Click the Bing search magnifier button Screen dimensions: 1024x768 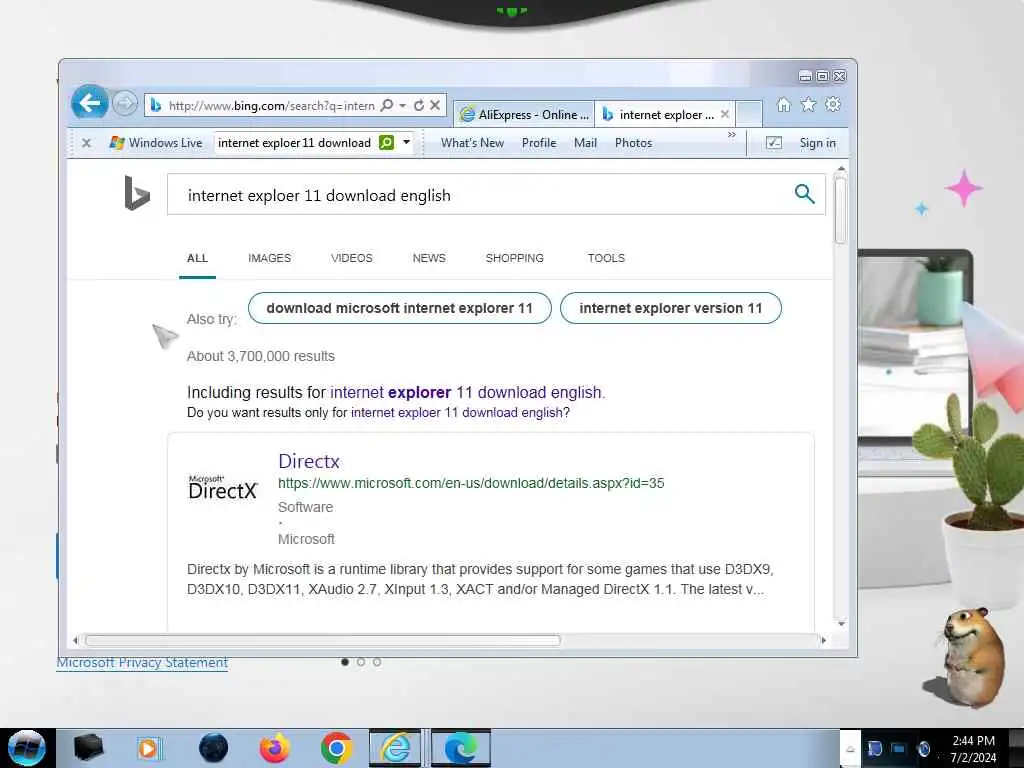tap(805, 194)
